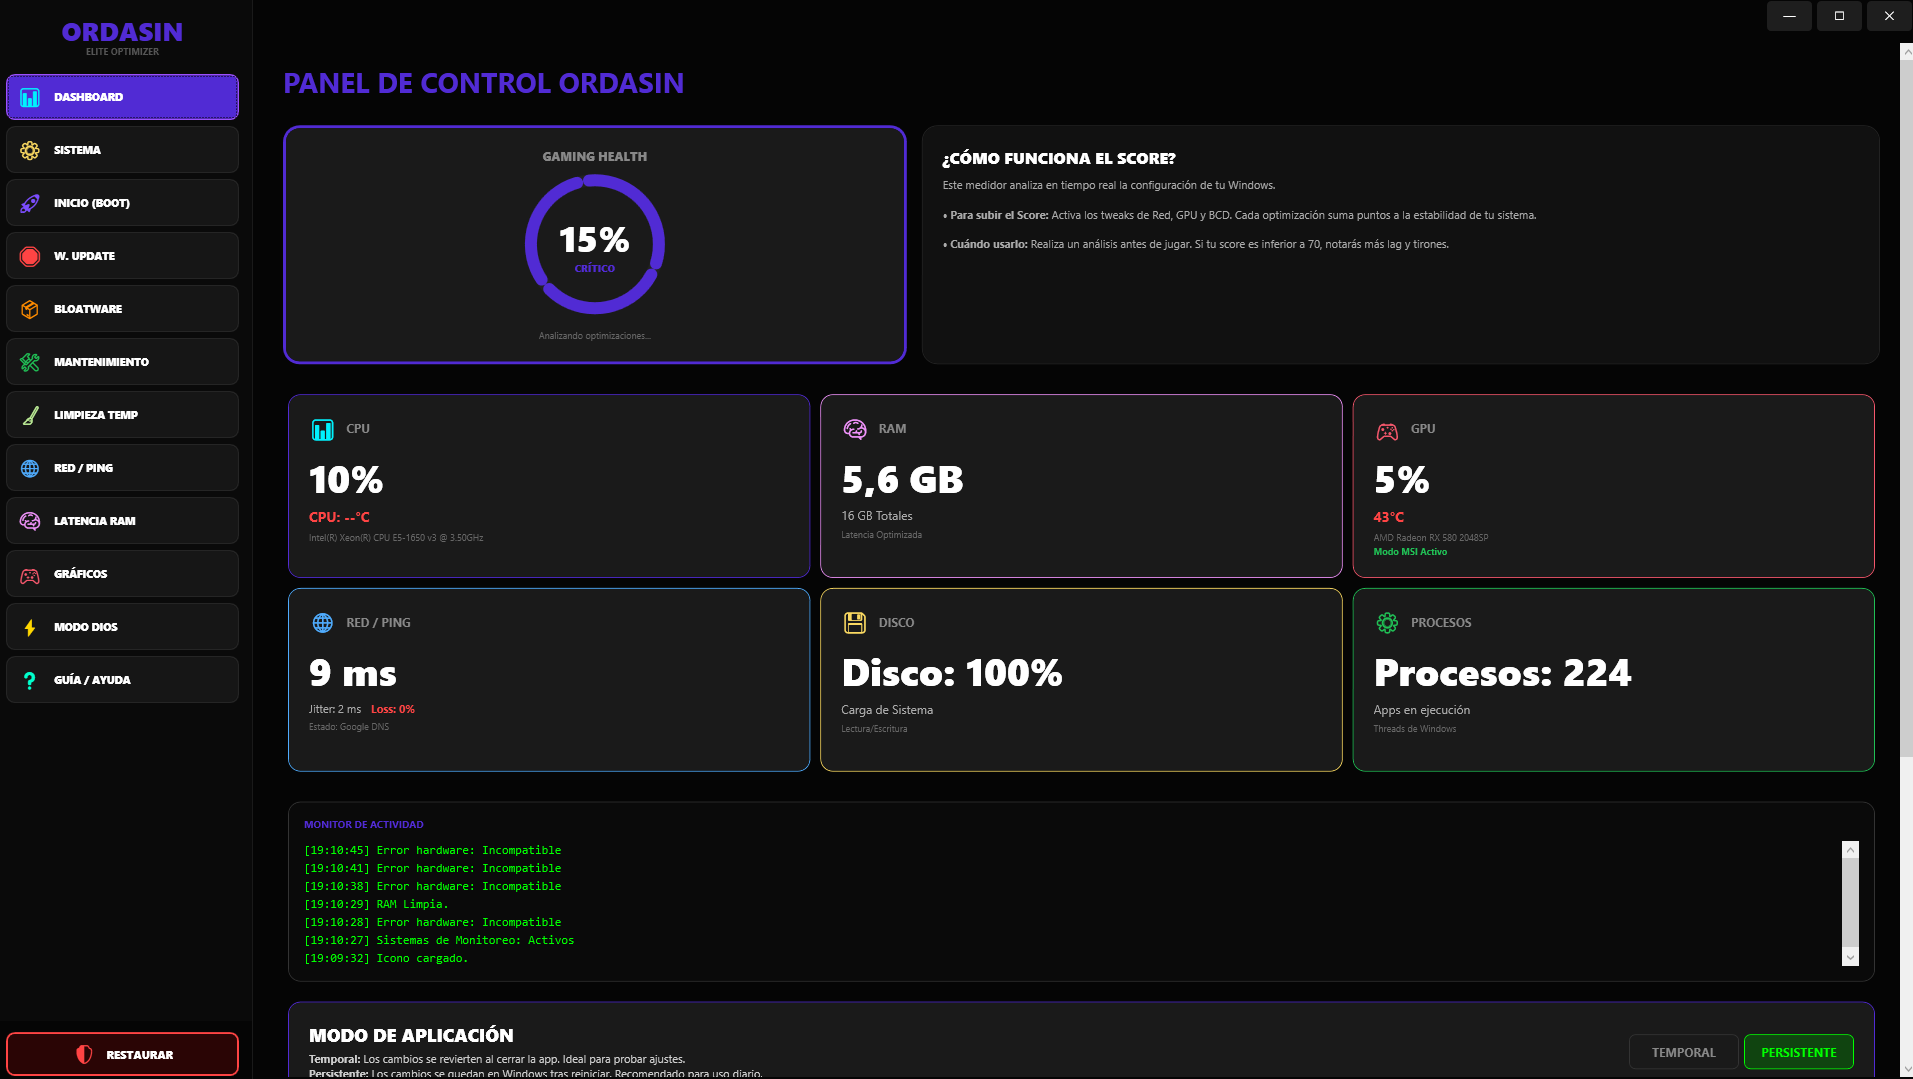This screenshot has height=1079, width=1913.
Task: Click the Sistema gear icon
Action: pos(28,149)
